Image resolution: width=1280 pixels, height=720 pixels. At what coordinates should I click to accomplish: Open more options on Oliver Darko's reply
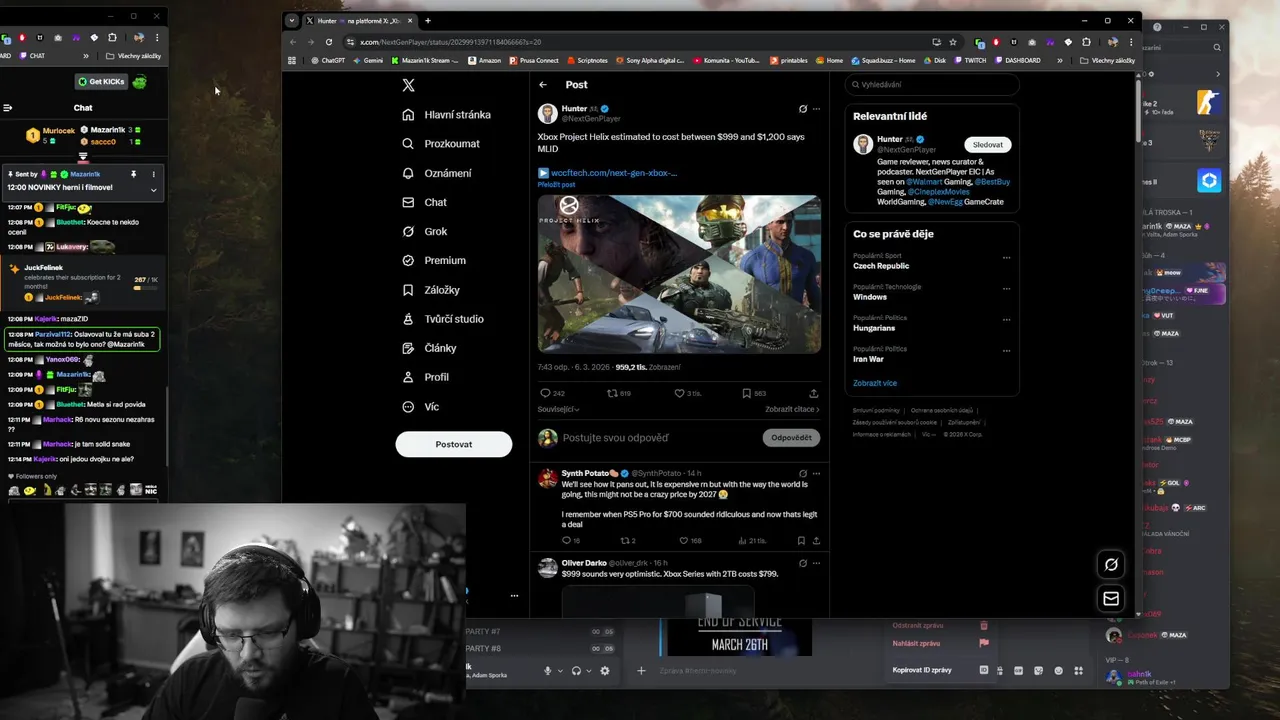(816, 563)
